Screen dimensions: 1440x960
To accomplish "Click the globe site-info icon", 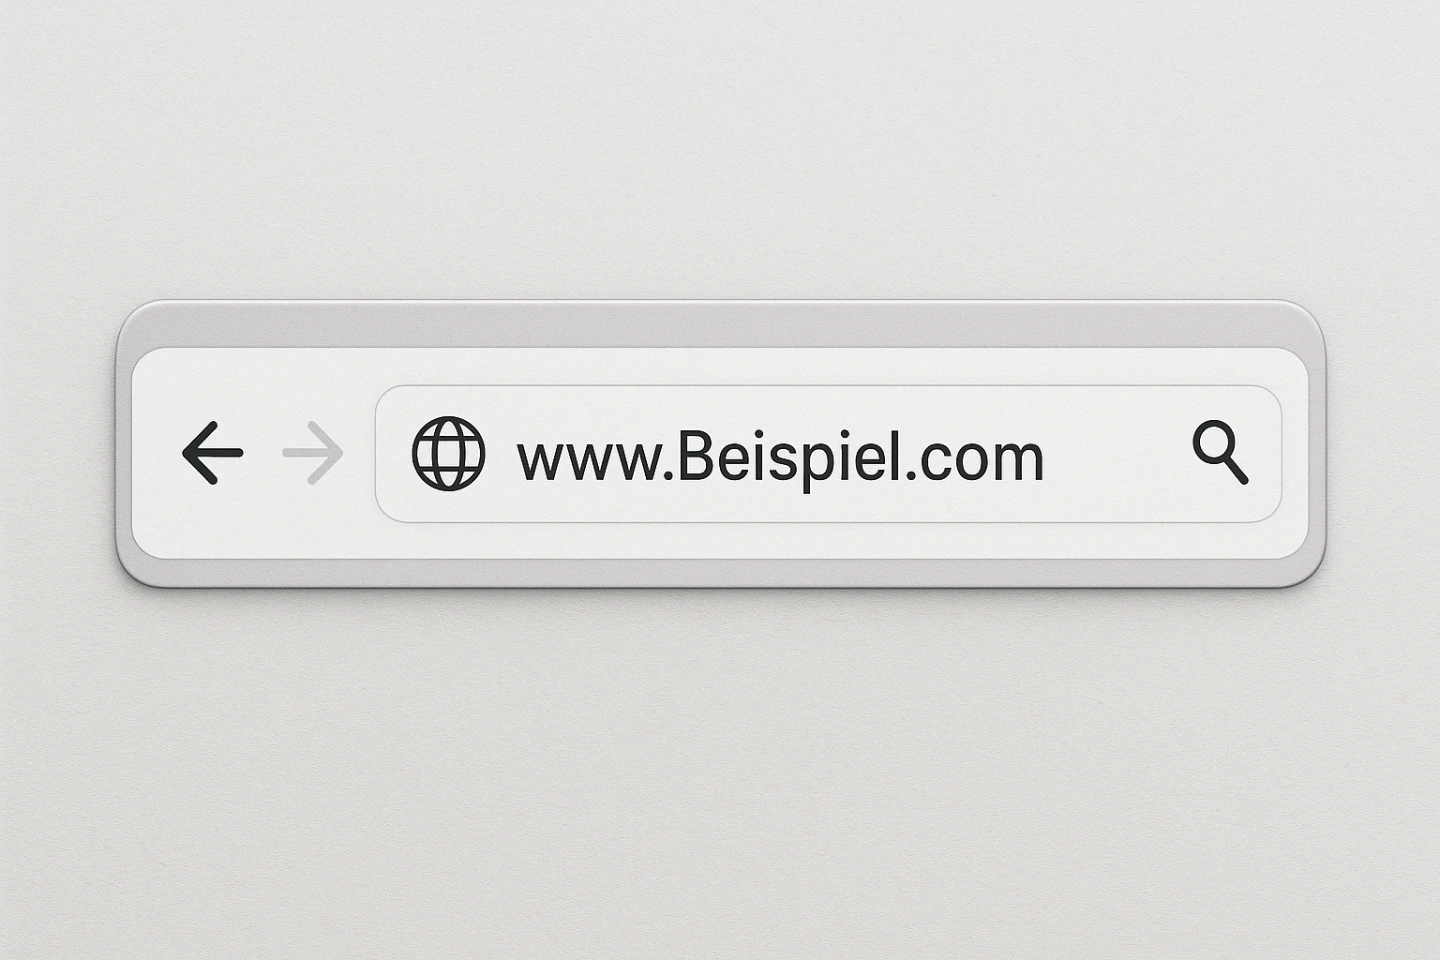I will [x=449, y=453].
